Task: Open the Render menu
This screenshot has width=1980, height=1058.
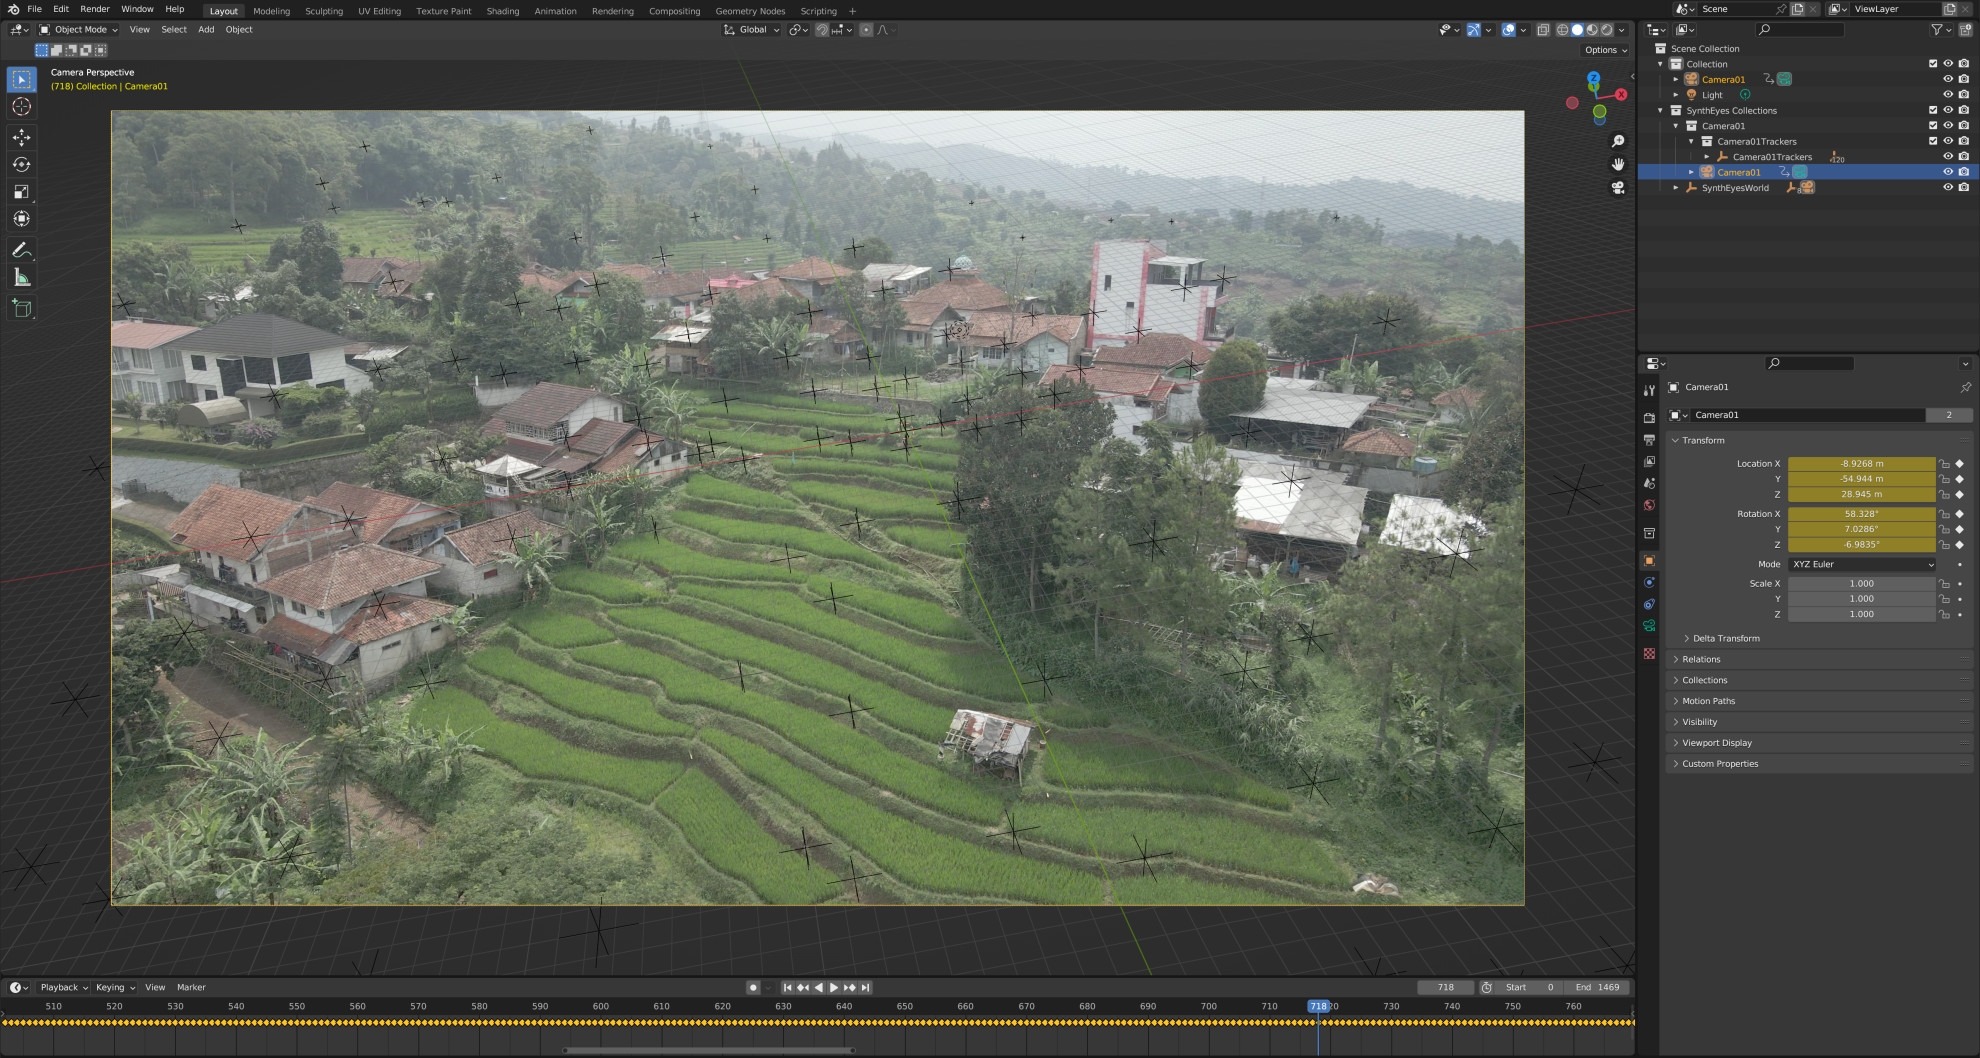Action: [x=95, y=9]
